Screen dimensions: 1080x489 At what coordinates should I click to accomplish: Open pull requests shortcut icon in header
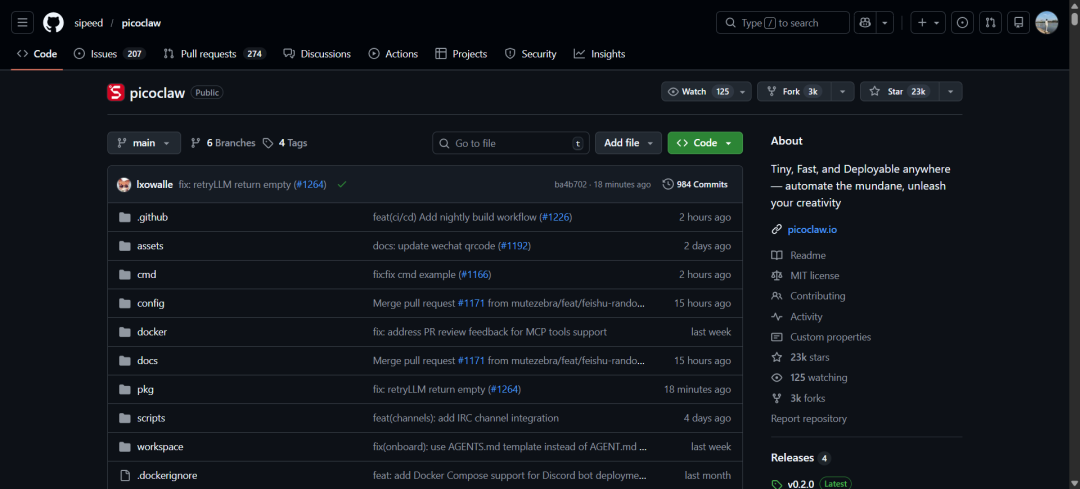click(x=990, y=23)
